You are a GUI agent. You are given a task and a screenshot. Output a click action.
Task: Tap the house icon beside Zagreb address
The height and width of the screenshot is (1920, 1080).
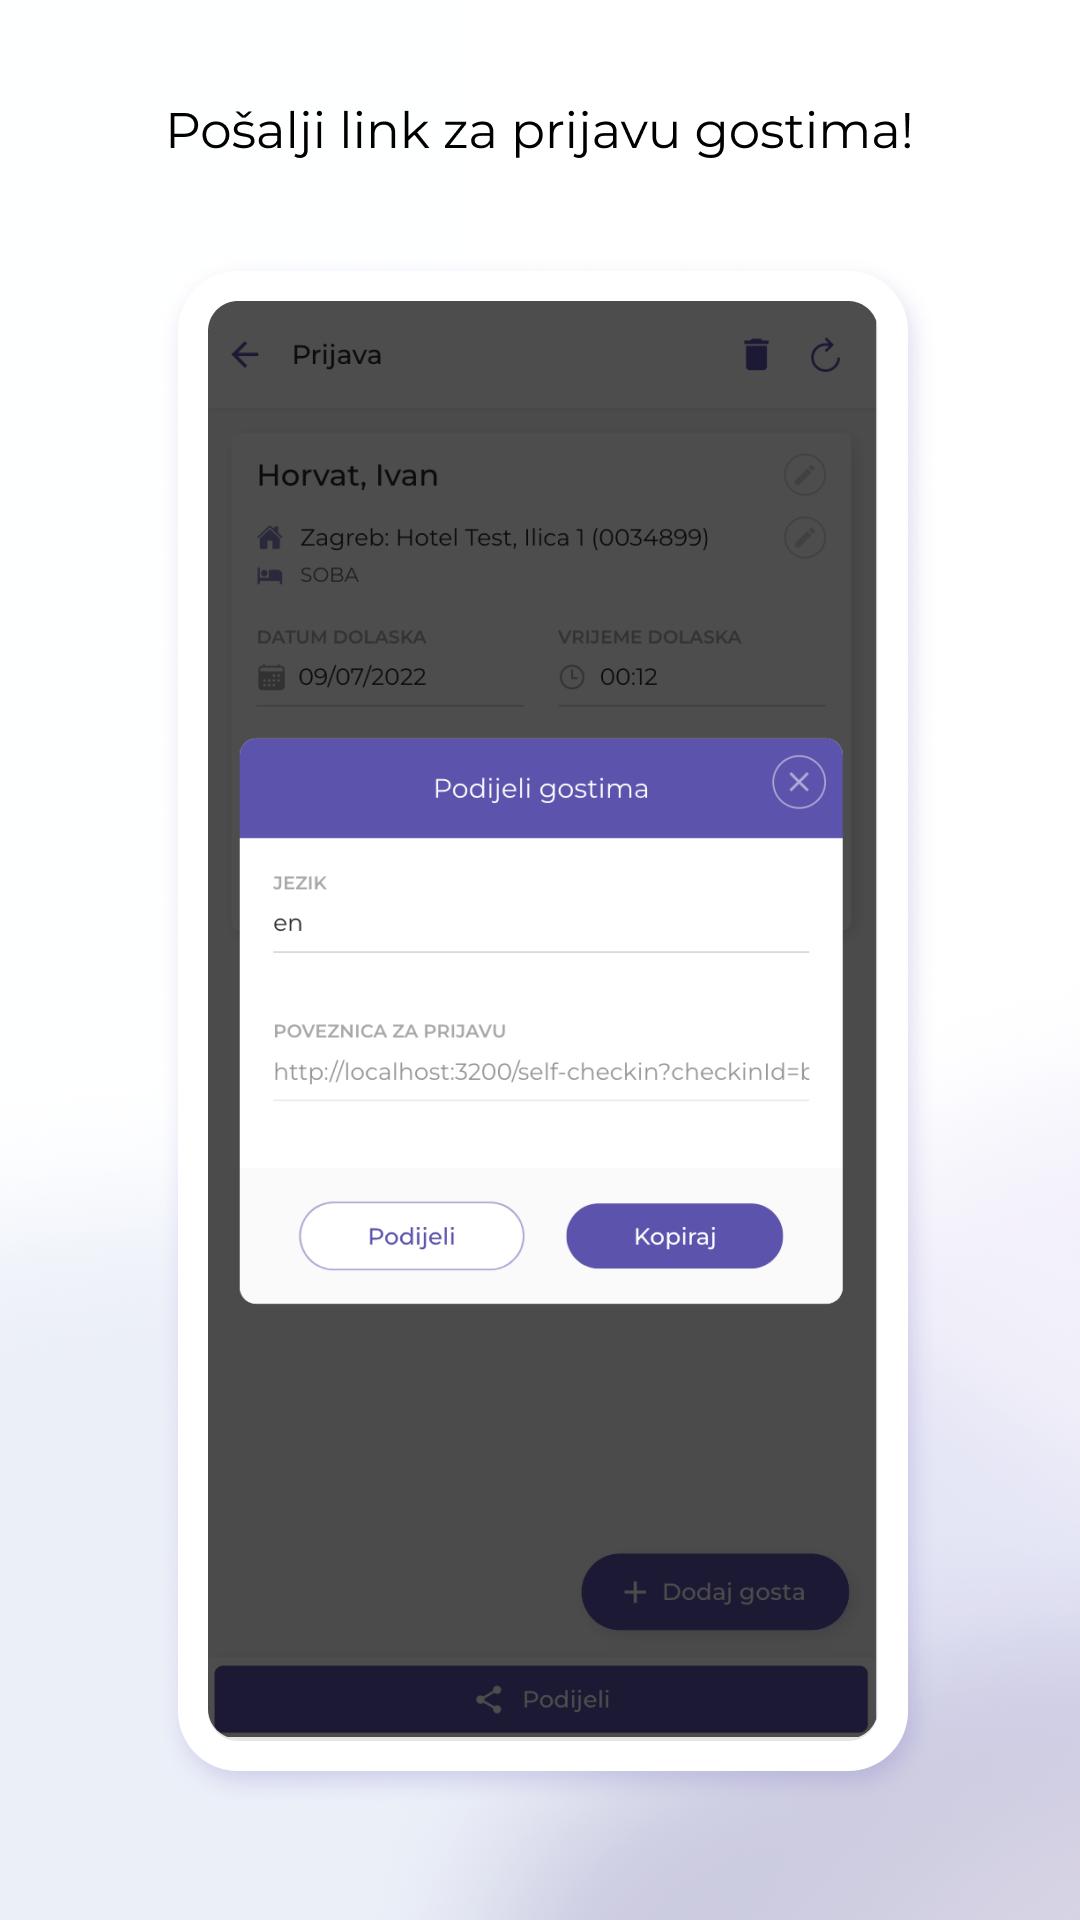click(x=270, y=538)
